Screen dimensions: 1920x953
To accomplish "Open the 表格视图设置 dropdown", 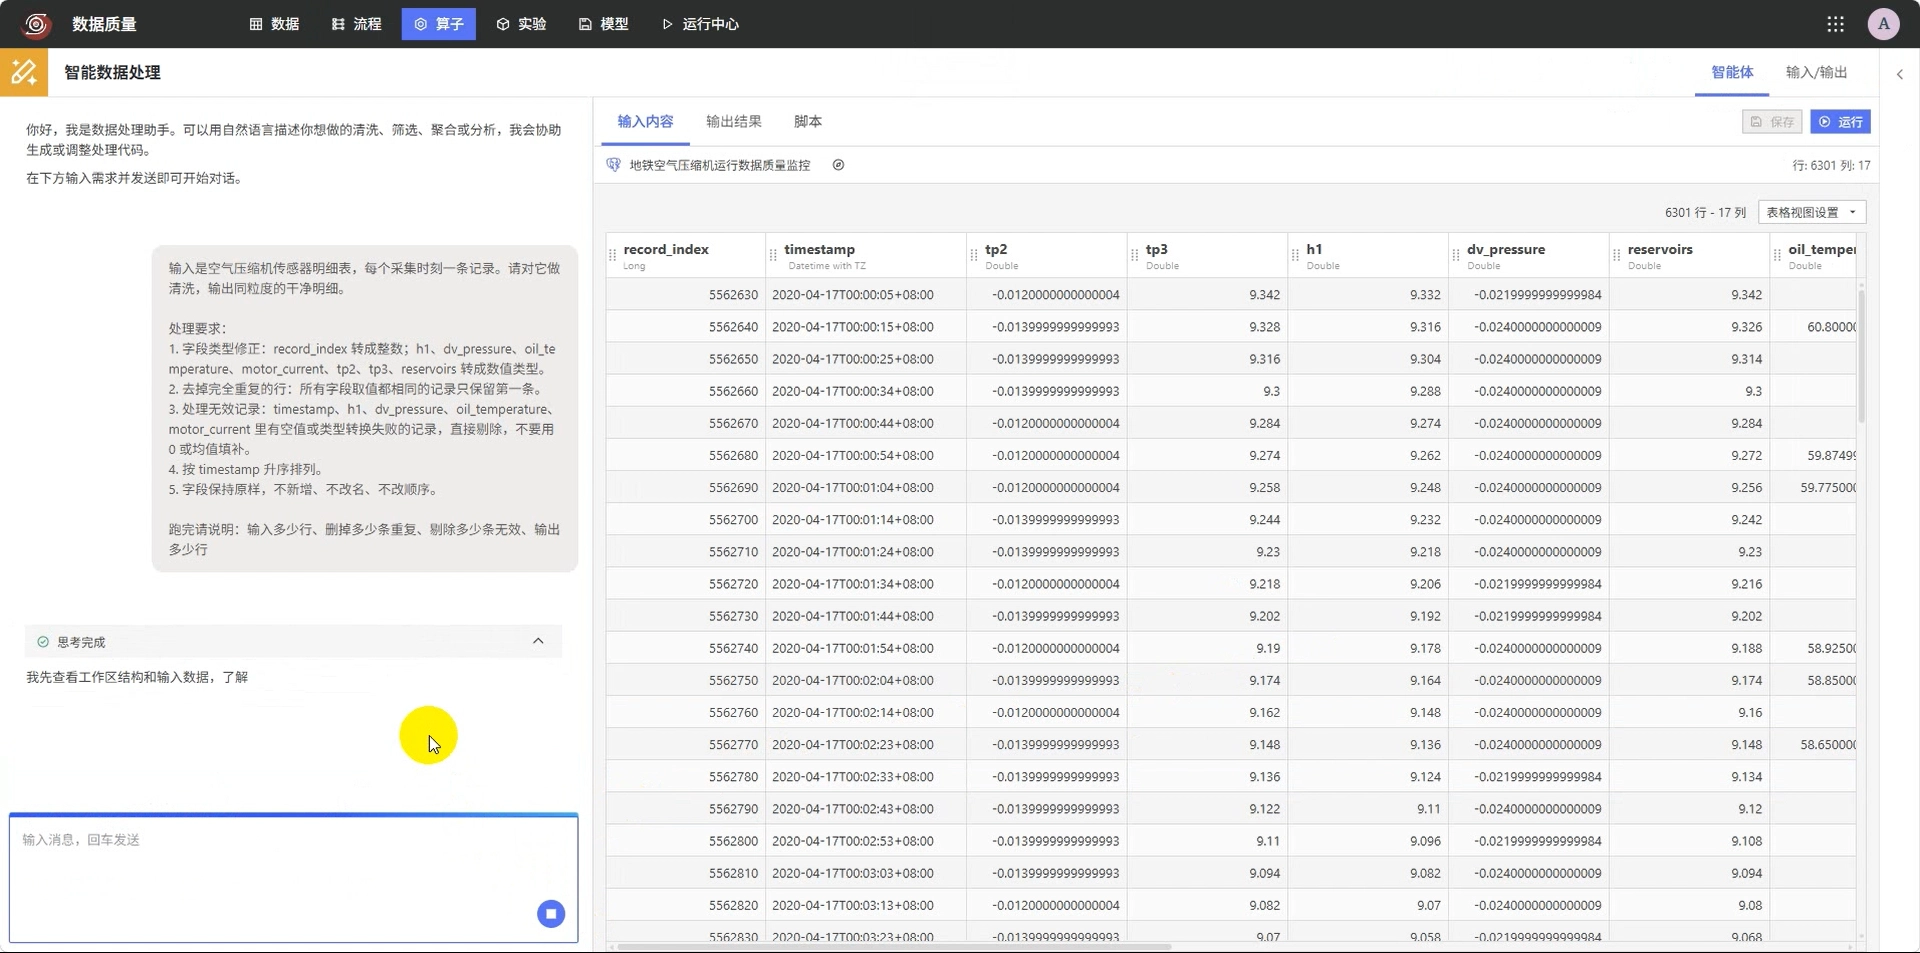I will pos(1812,212).
